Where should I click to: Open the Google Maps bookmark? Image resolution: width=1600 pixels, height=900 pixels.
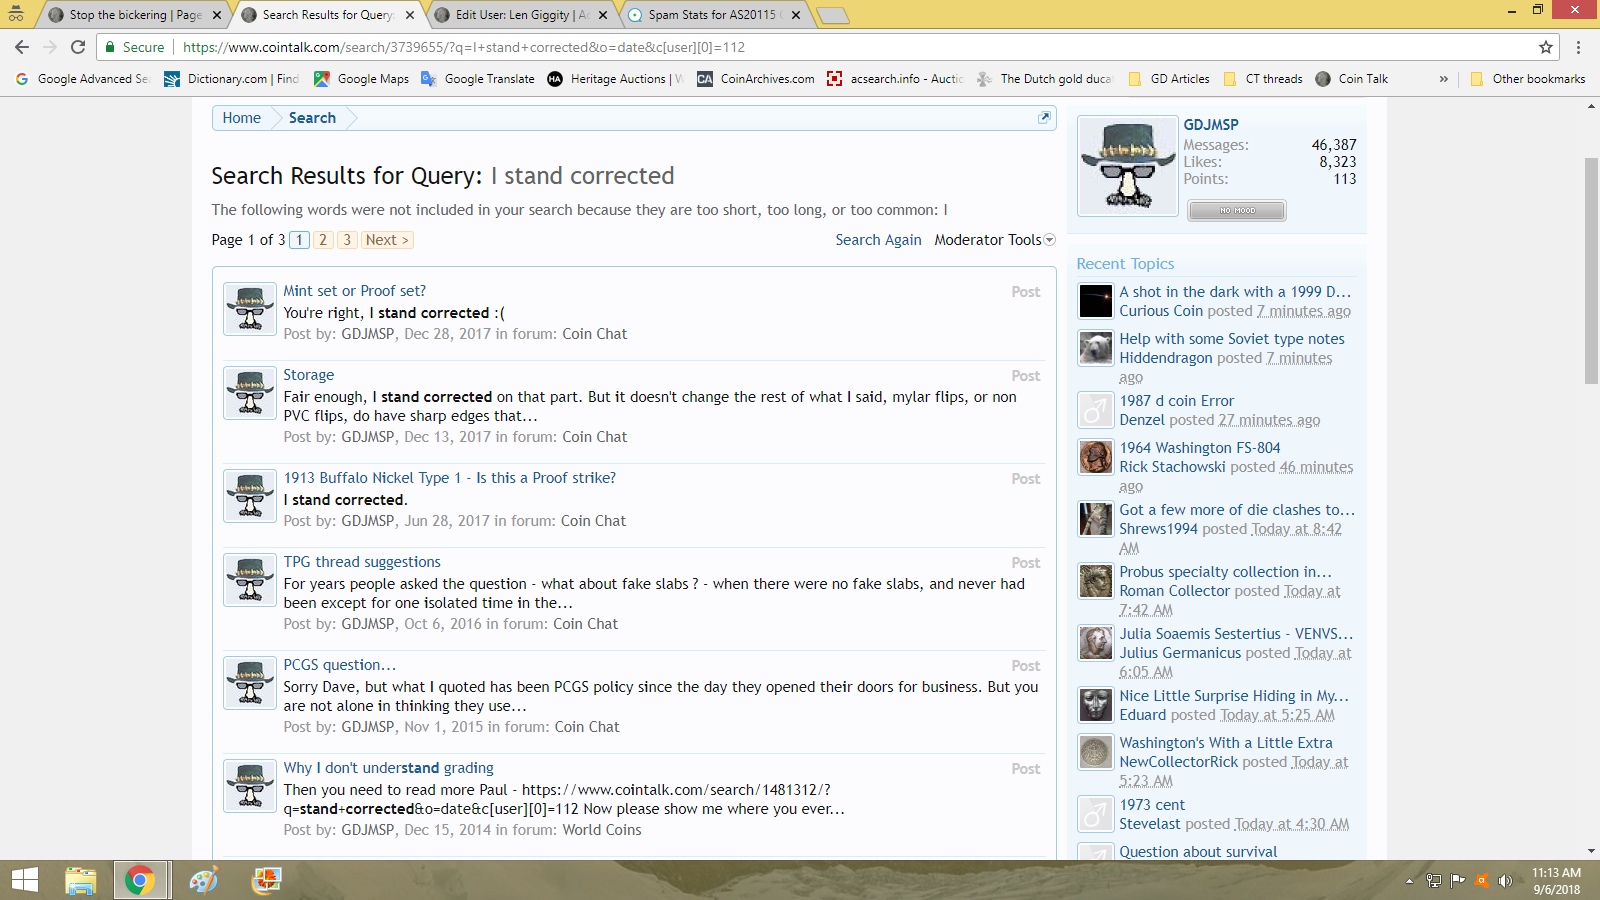(x=362, y=79)
